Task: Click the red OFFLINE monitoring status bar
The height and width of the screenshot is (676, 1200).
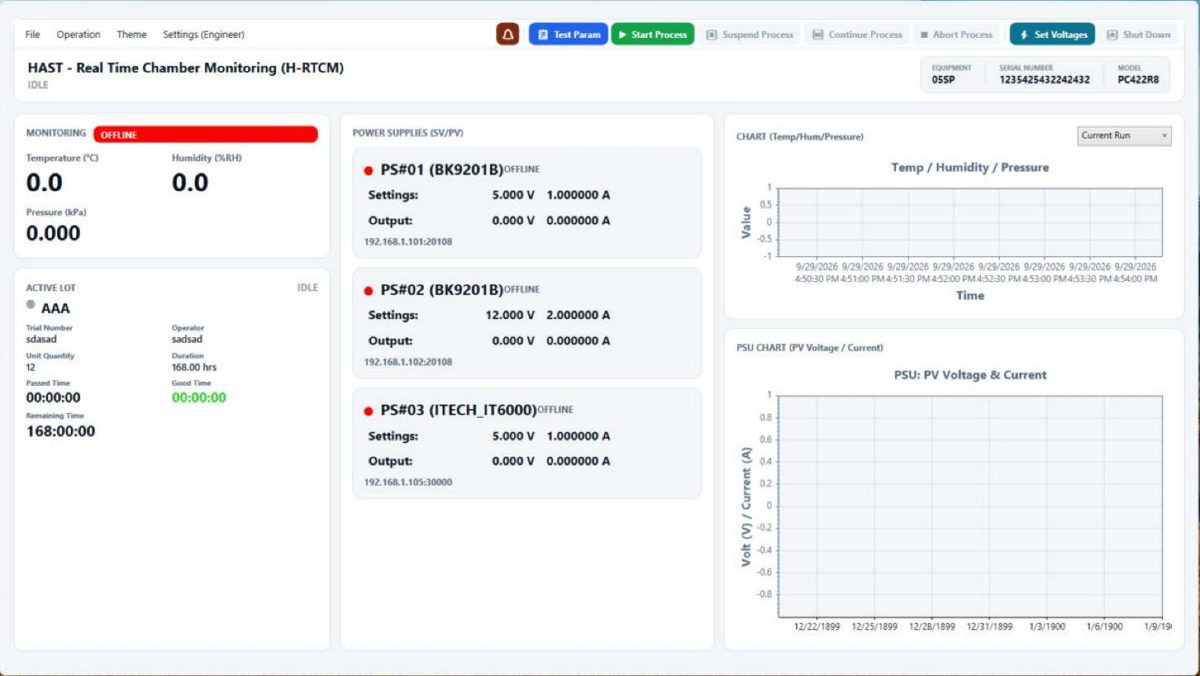Action: (206, 134)
